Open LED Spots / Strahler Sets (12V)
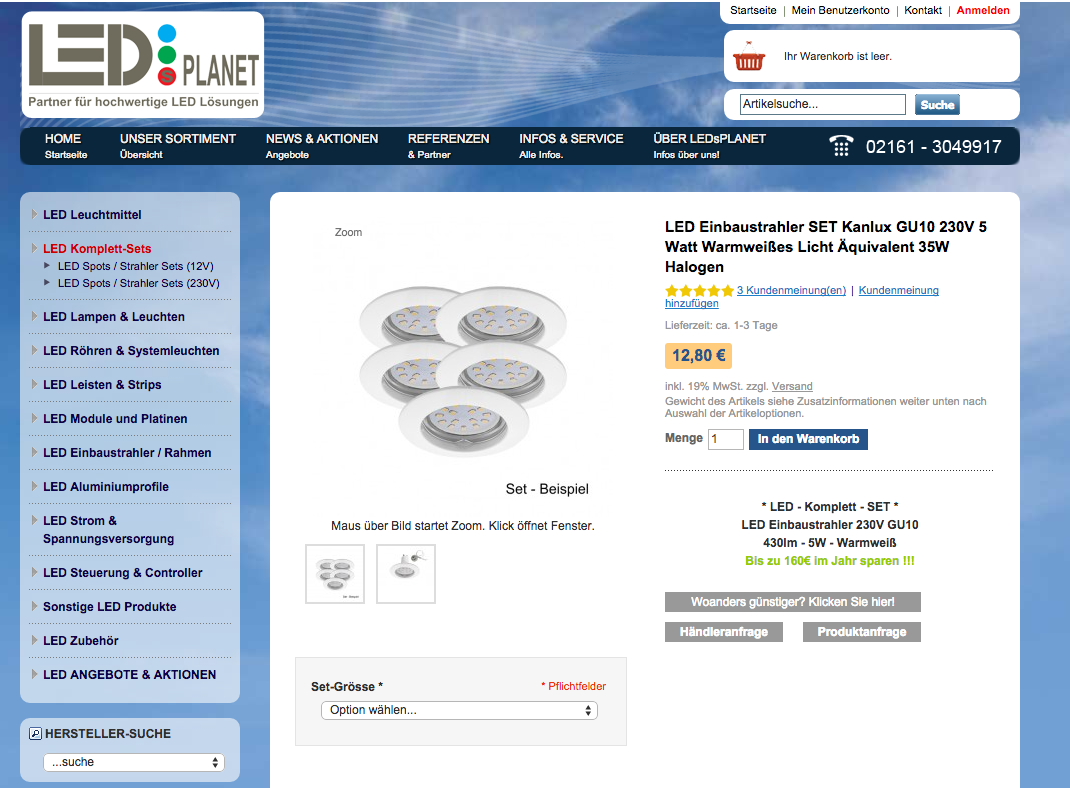1070x788 pixels. point(135,266)
